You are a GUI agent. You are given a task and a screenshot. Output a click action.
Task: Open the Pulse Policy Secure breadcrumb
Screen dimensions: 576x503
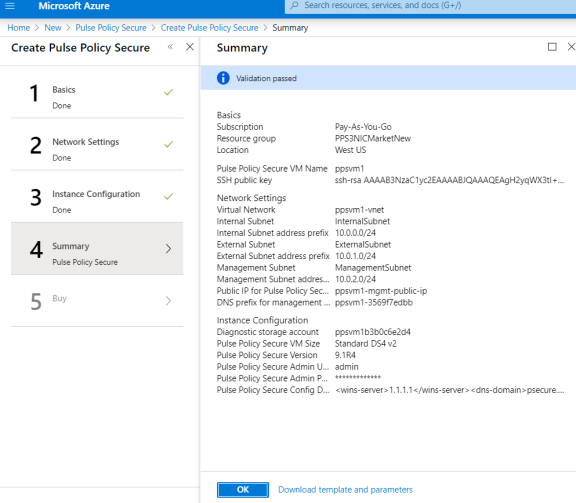pyautogui.click(x=111, y=28)
